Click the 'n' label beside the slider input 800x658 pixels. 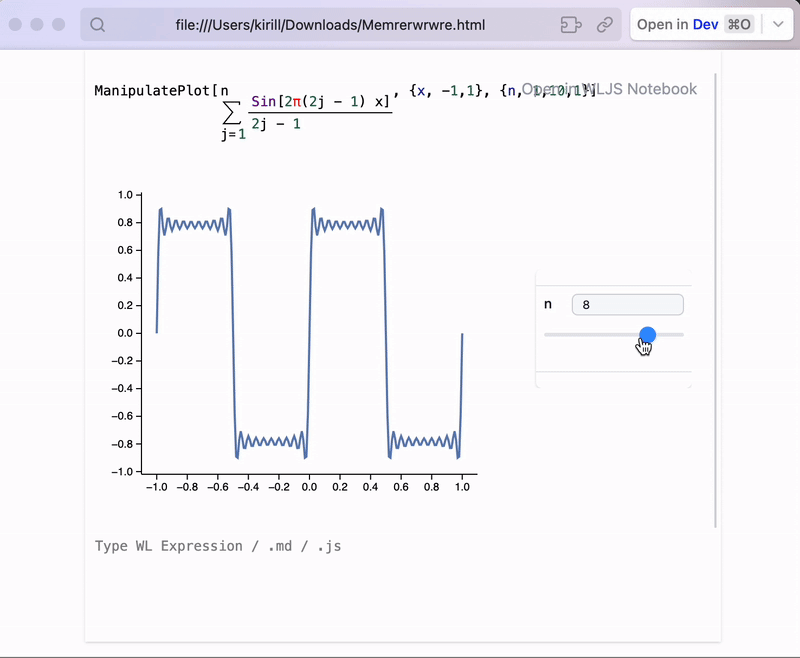[548, 305]
